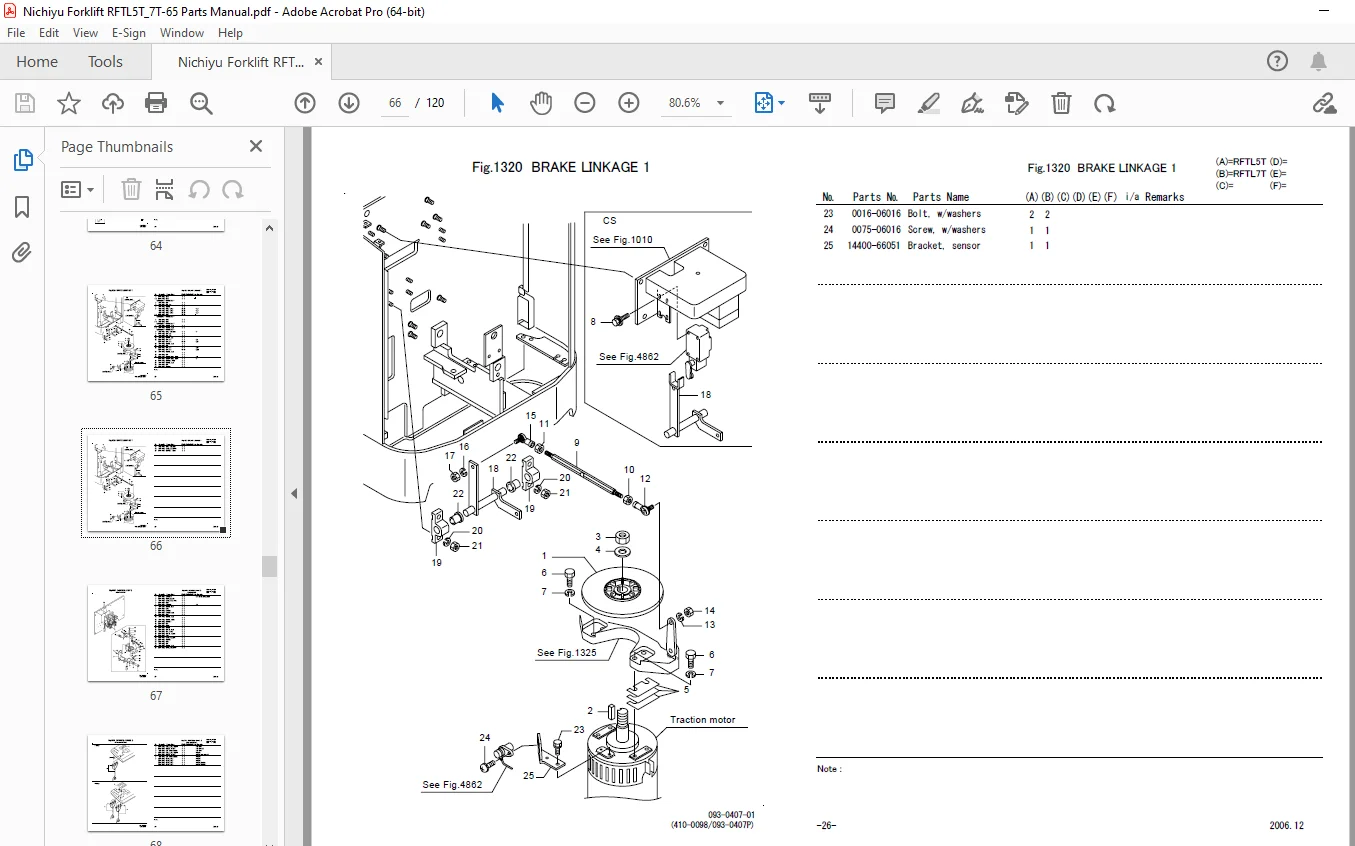Click part number 14400-66051
The height and width of the screenshot is (846, 1355).
tap(874, 246)
